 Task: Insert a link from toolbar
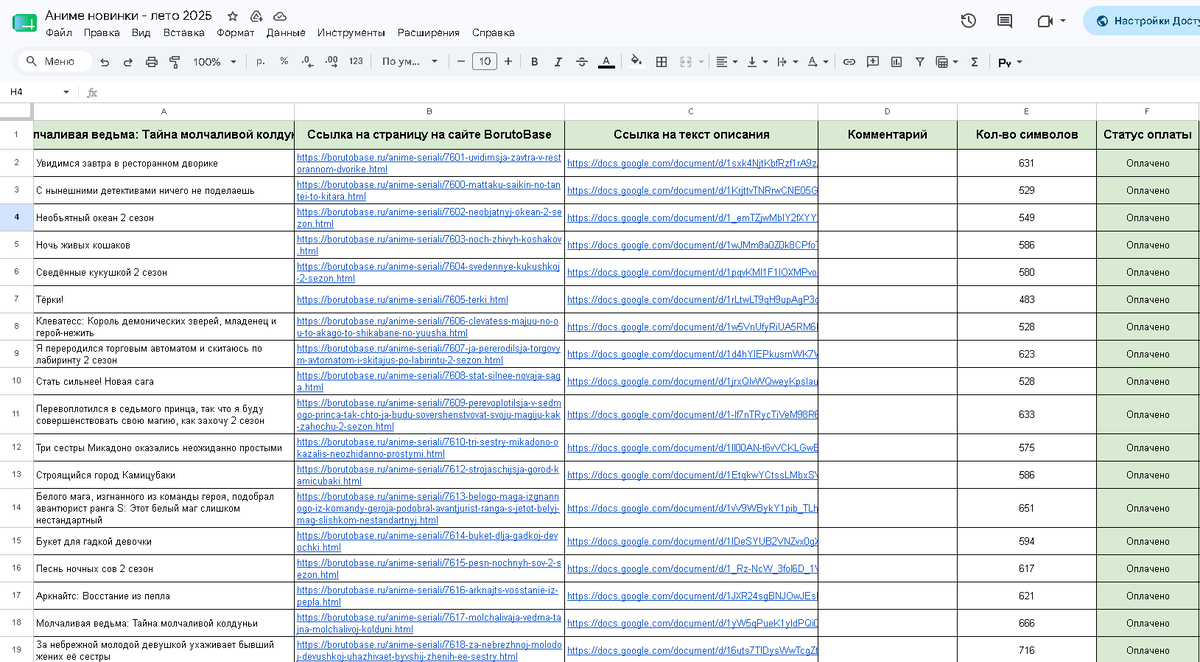point(849,62)
